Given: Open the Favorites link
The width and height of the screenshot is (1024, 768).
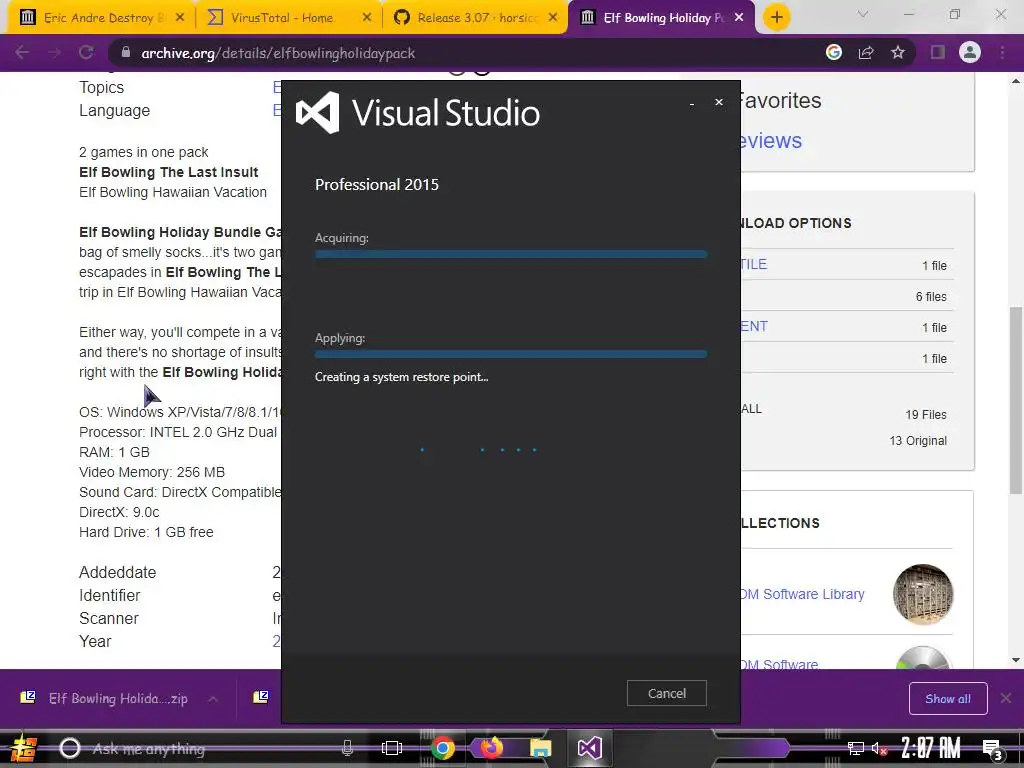Looking at the screenshot, I should coord(780,101).
